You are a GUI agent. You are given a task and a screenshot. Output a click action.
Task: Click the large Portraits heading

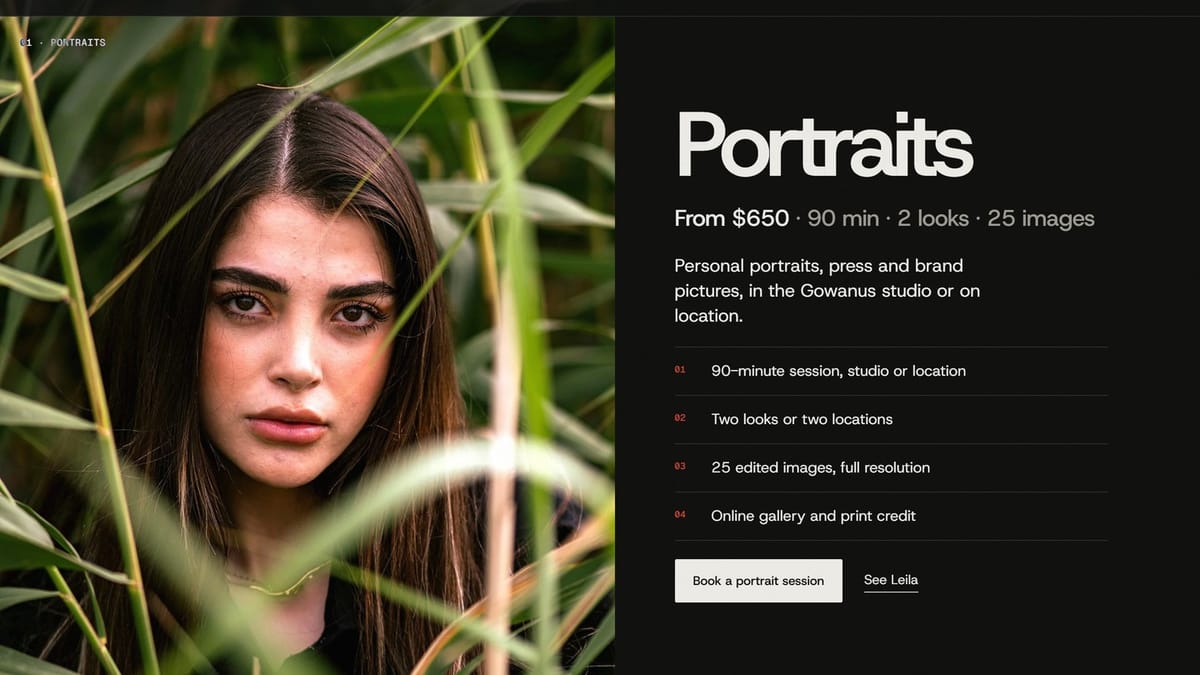824,145
